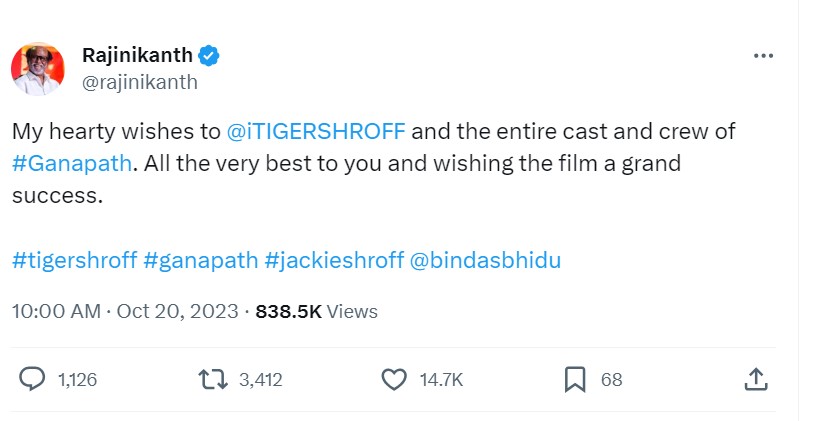This screenshot has height=421, width=817.
Task: Click the #jackieshroff hashtag
Action: click(333, 261)
